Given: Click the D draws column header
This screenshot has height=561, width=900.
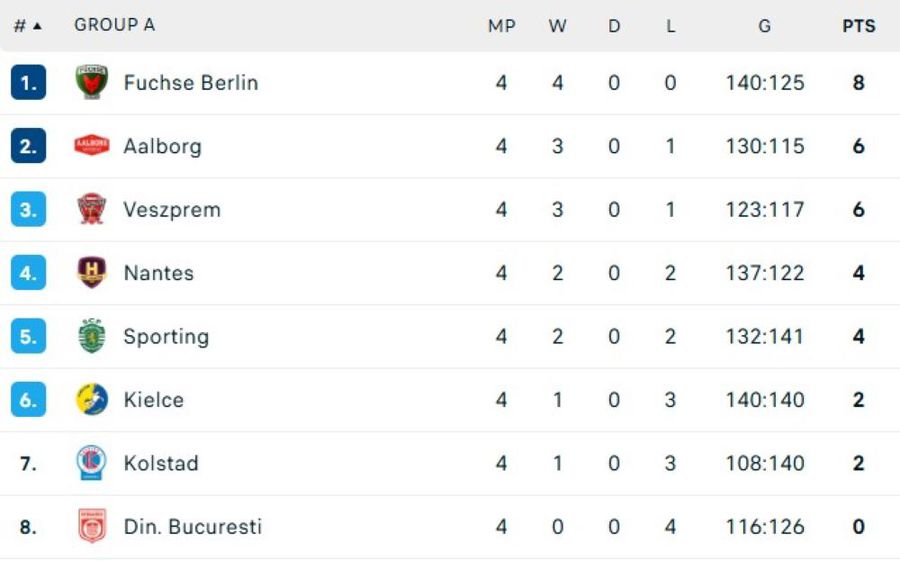Looking at the screenshot, I should 614,26.
